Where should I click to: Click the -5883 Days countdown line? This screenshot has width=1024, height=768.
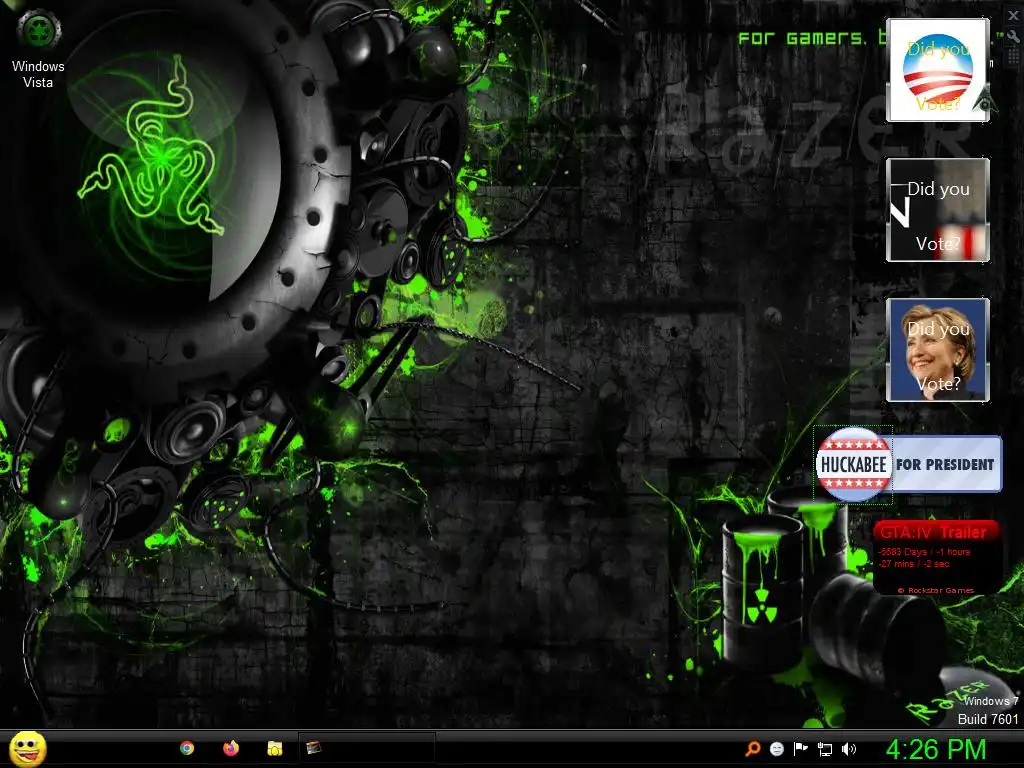[925, 552]
